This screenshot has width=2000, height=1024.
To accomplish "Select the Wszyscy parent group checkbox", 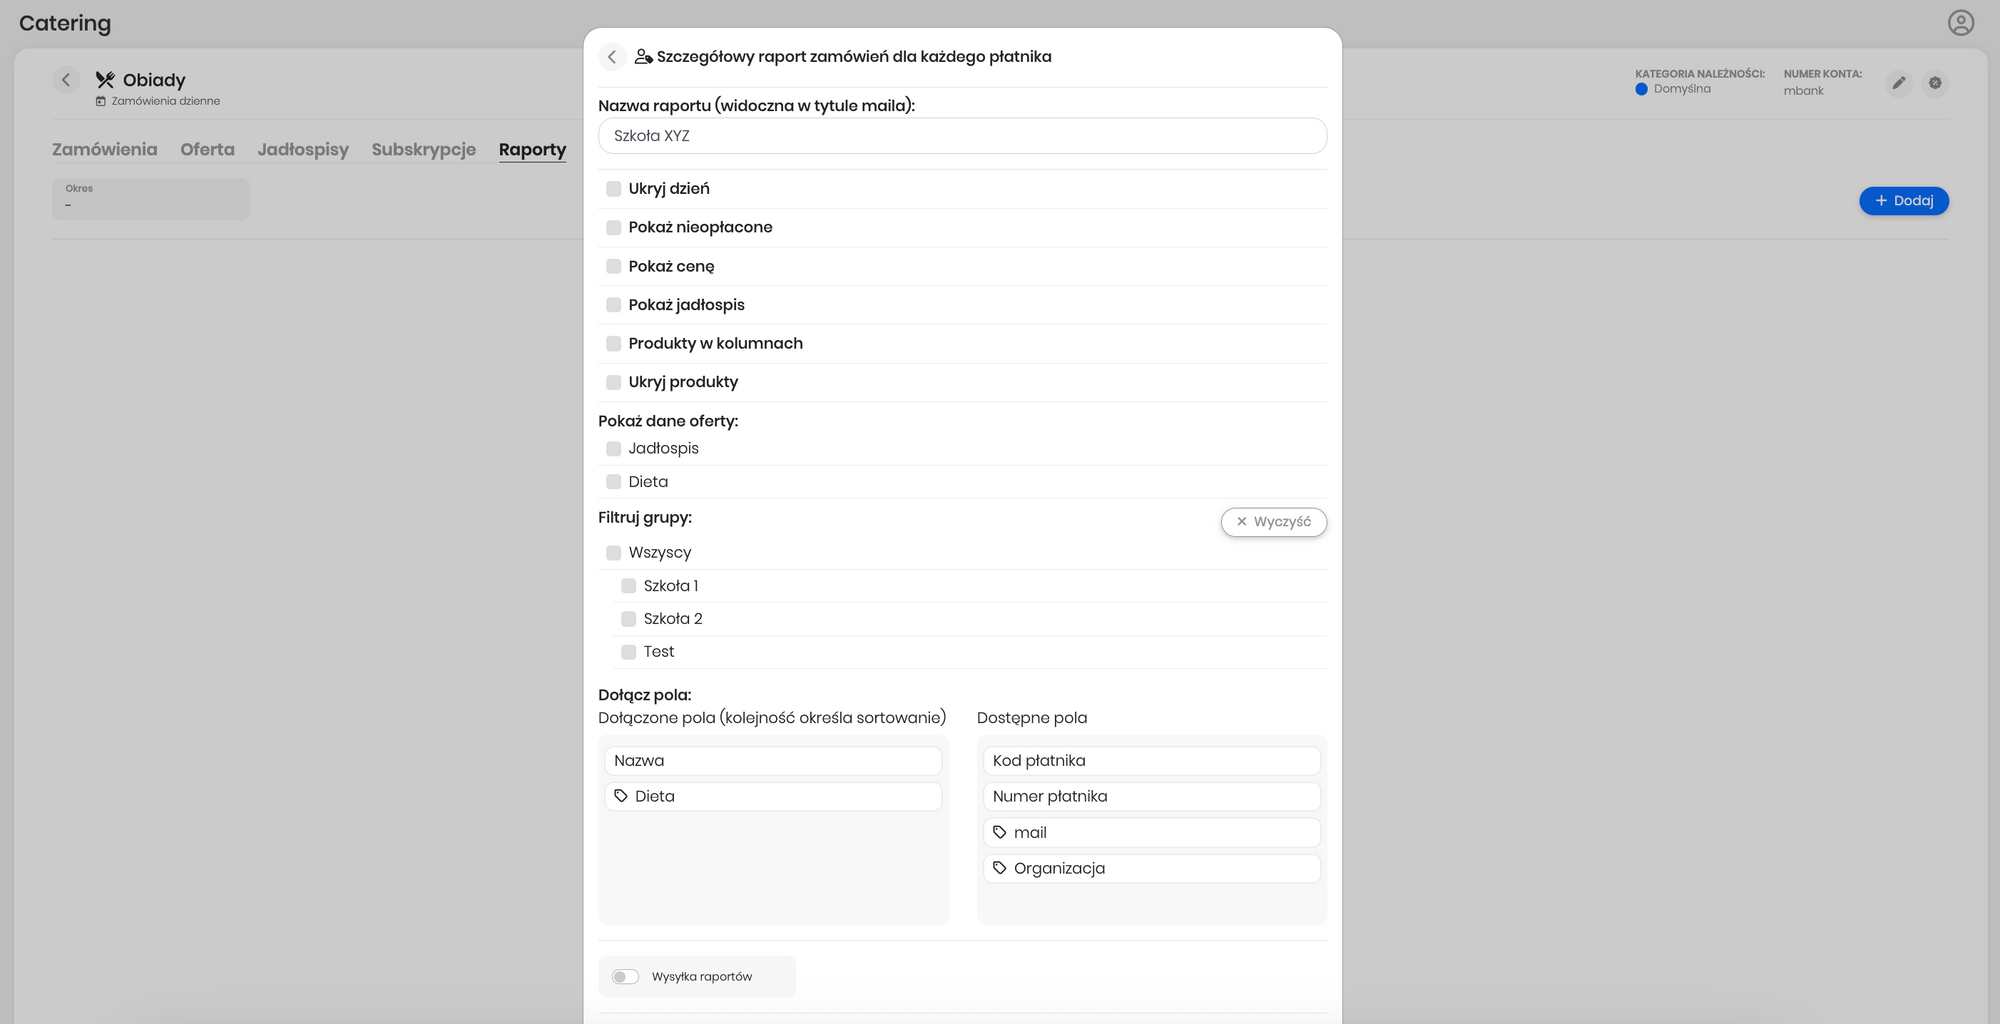I will [x=614, y=553].
